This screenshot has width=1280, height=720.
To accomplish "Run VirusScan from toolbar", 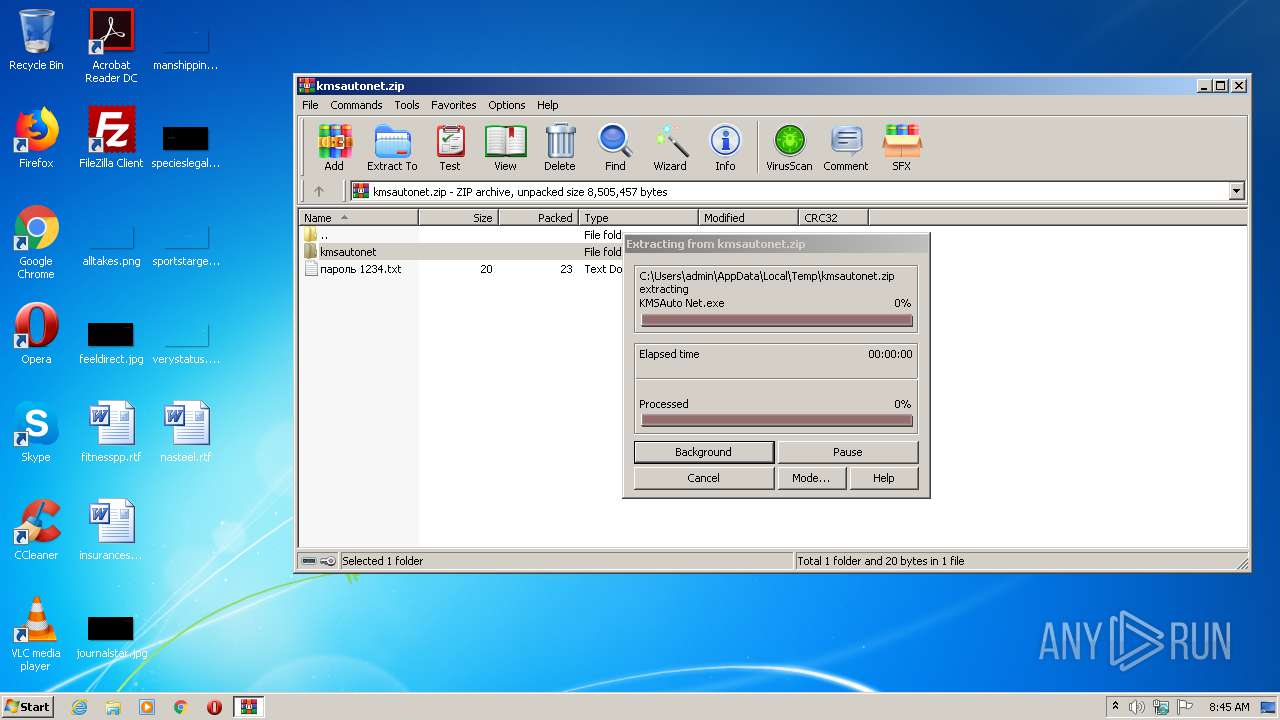I will tap(789, 148).
